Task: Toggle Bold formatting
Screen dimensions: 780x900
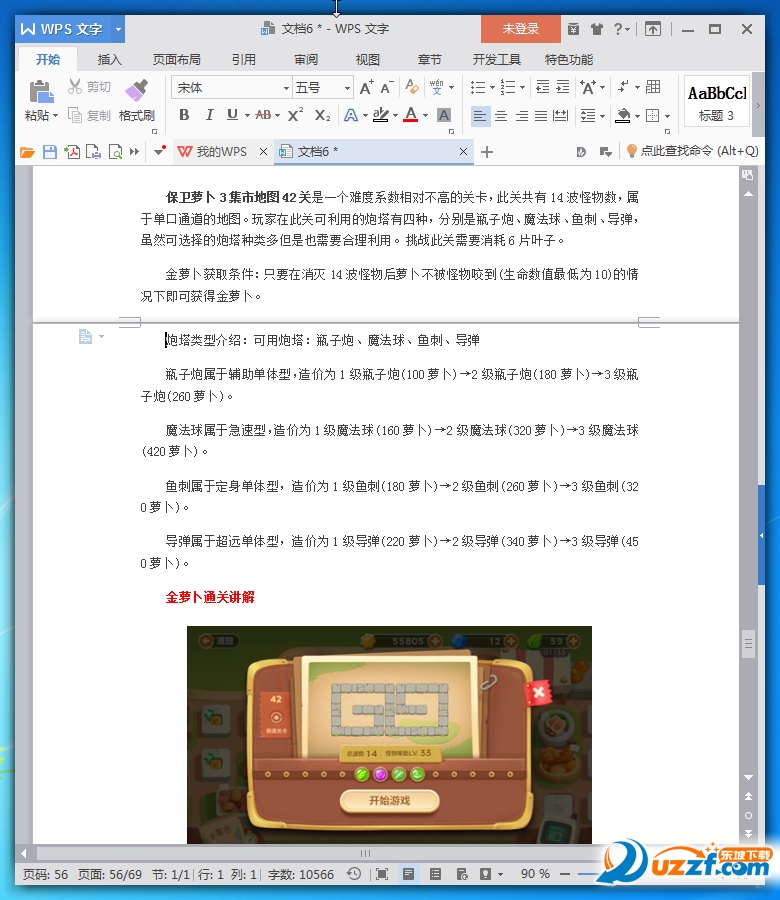Action: (x=184, y=115)
